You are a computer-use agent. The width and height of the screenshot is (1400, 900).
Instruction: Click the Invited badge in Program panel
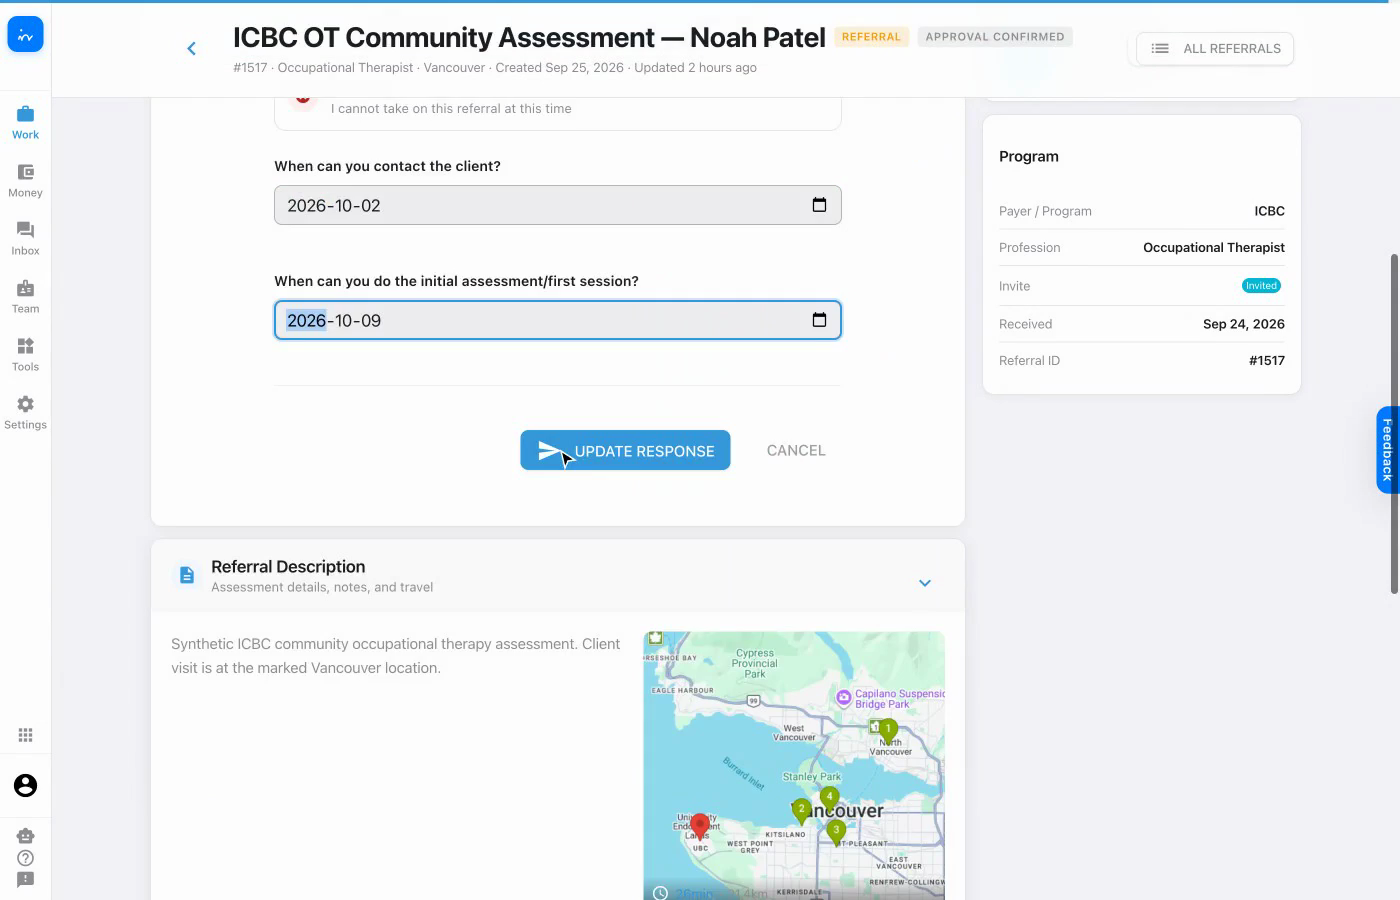(1261, 286)
